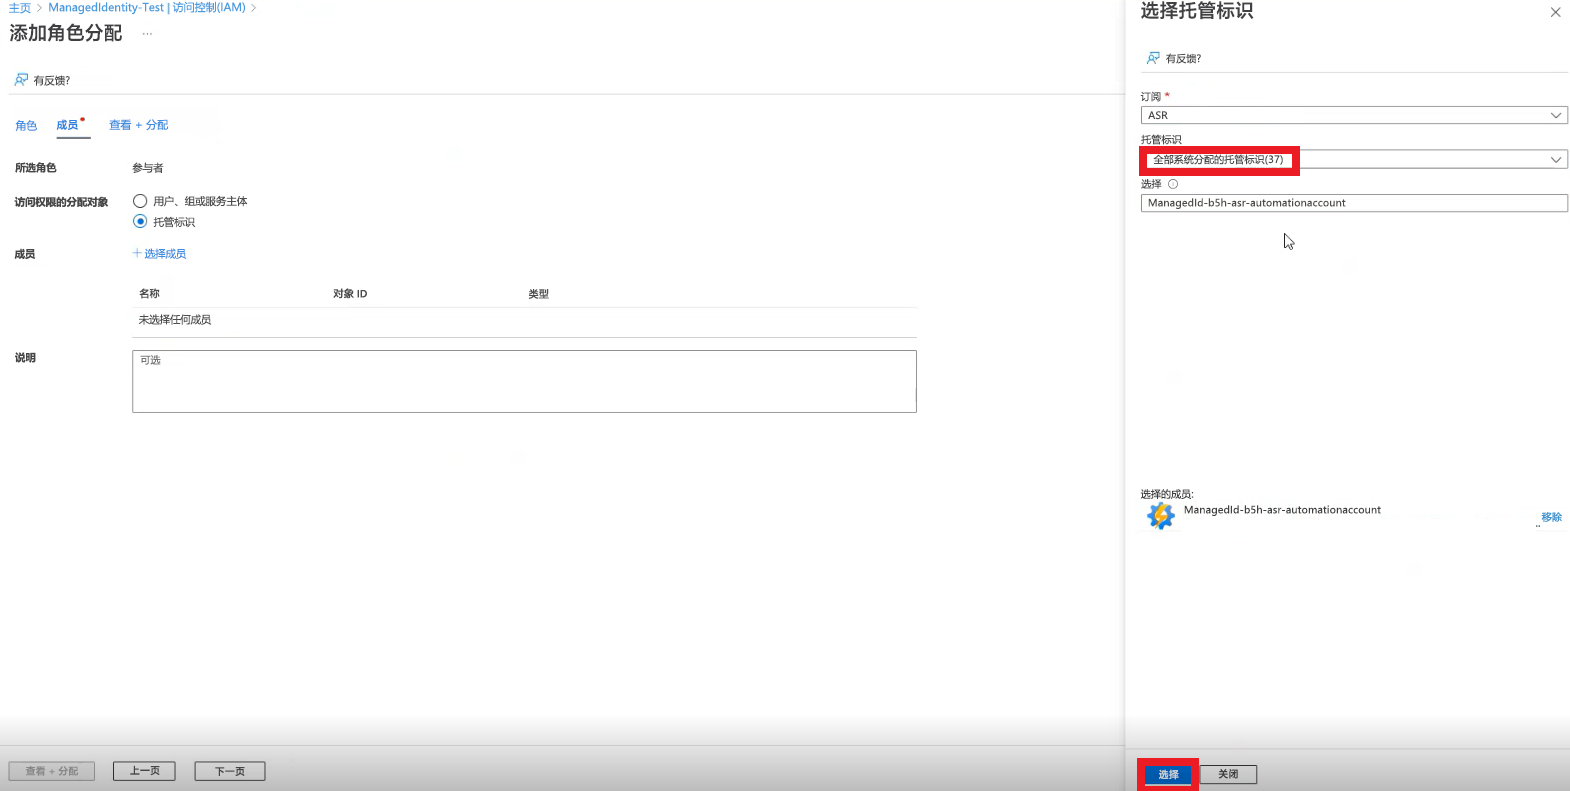This screenshot has width=1570, height=791.
Task: Switch to the 成员 tab
Action: click(67, 125)
